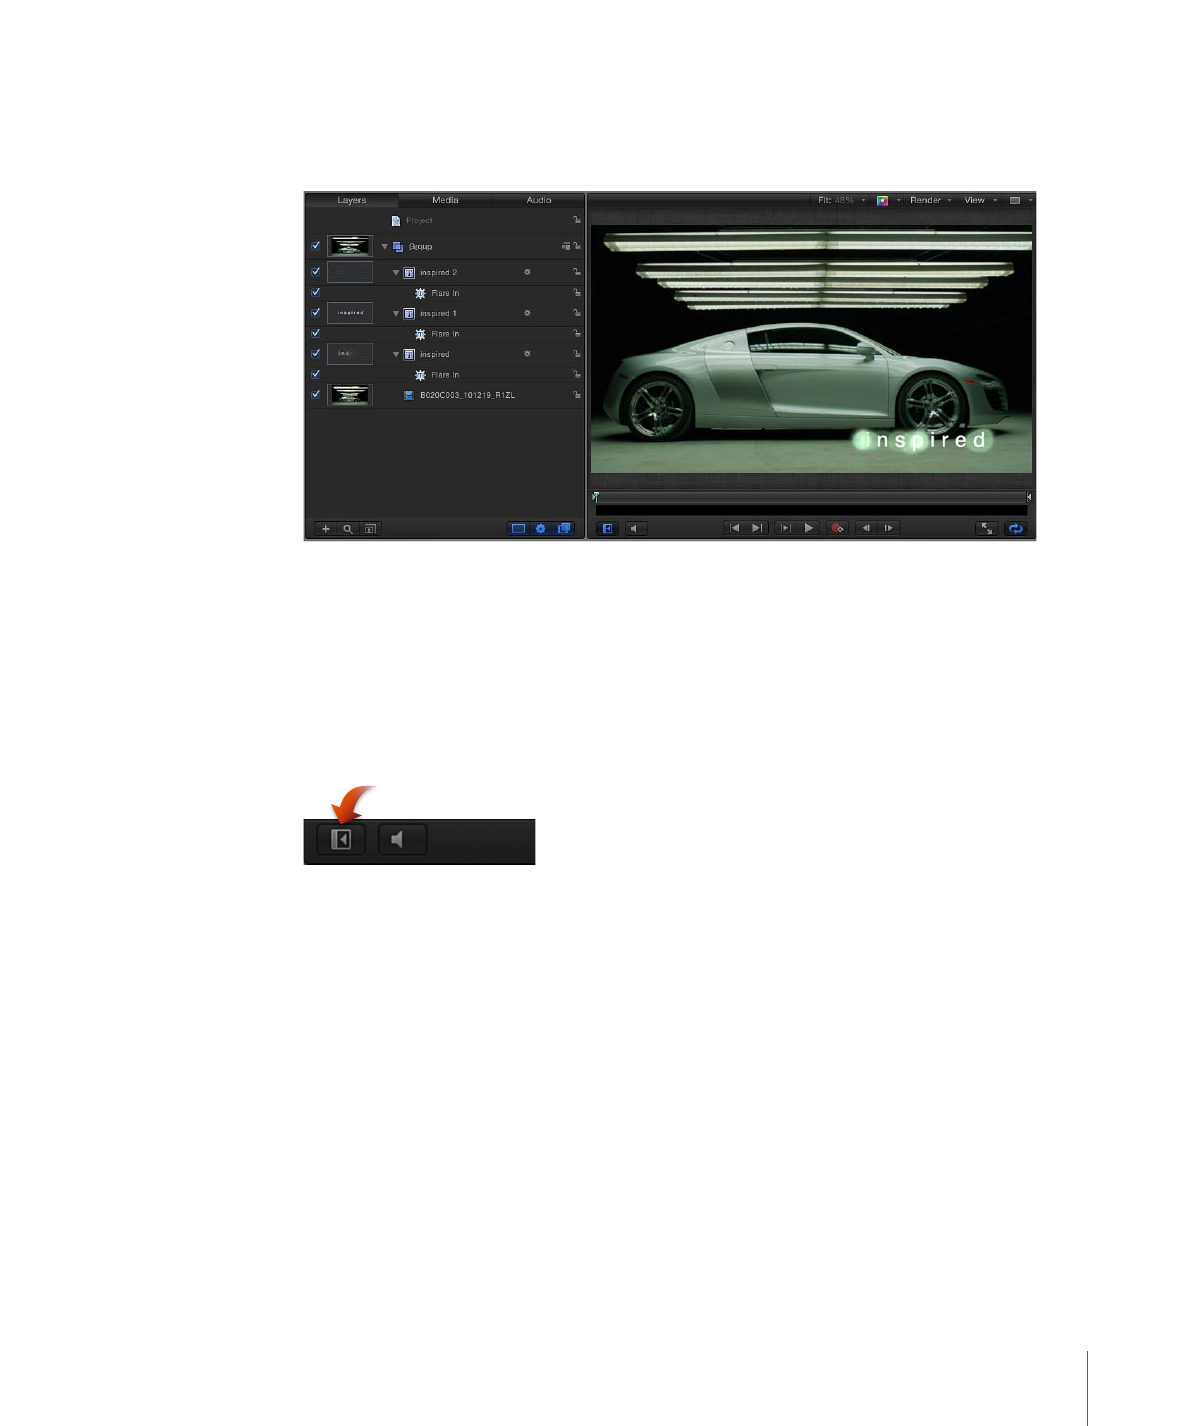Click the film clip icon beside B020C003_101219_R1ZL
The width and height of the screenshot is (1188, 1426).
click(x=409, y=395)
